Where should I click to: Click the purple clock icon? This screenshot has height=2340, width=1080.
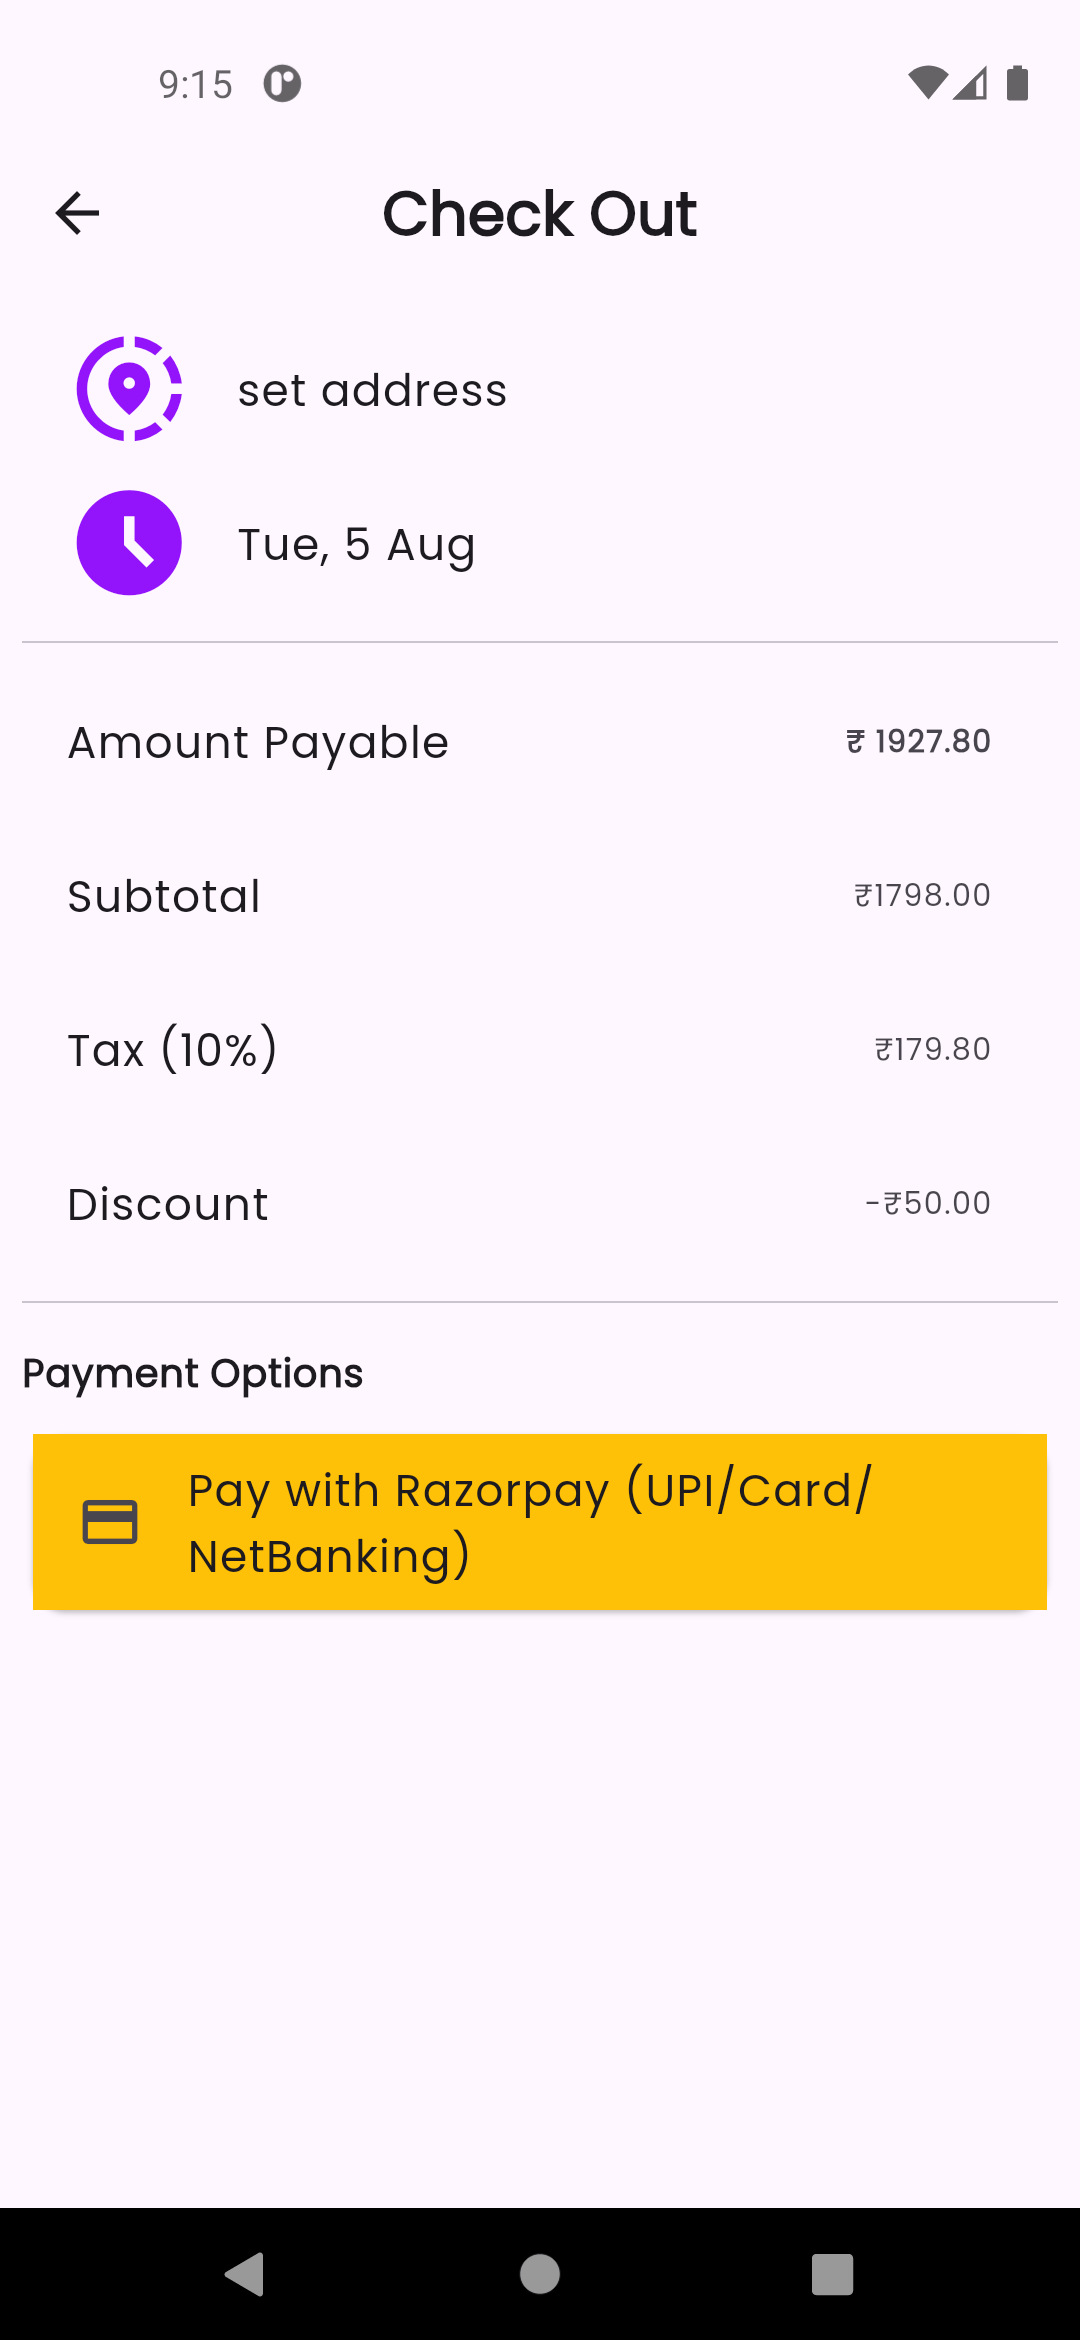click(x=129, y=543)
